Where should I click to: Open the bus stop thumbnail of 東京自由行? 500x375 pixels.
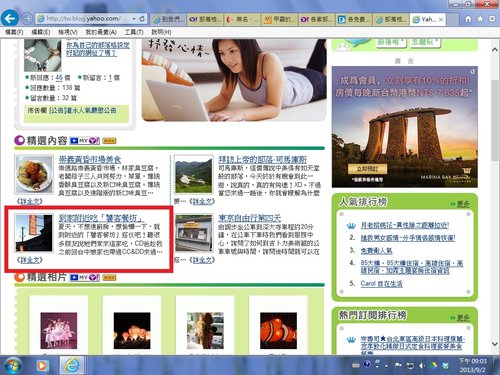pos(194,233)
